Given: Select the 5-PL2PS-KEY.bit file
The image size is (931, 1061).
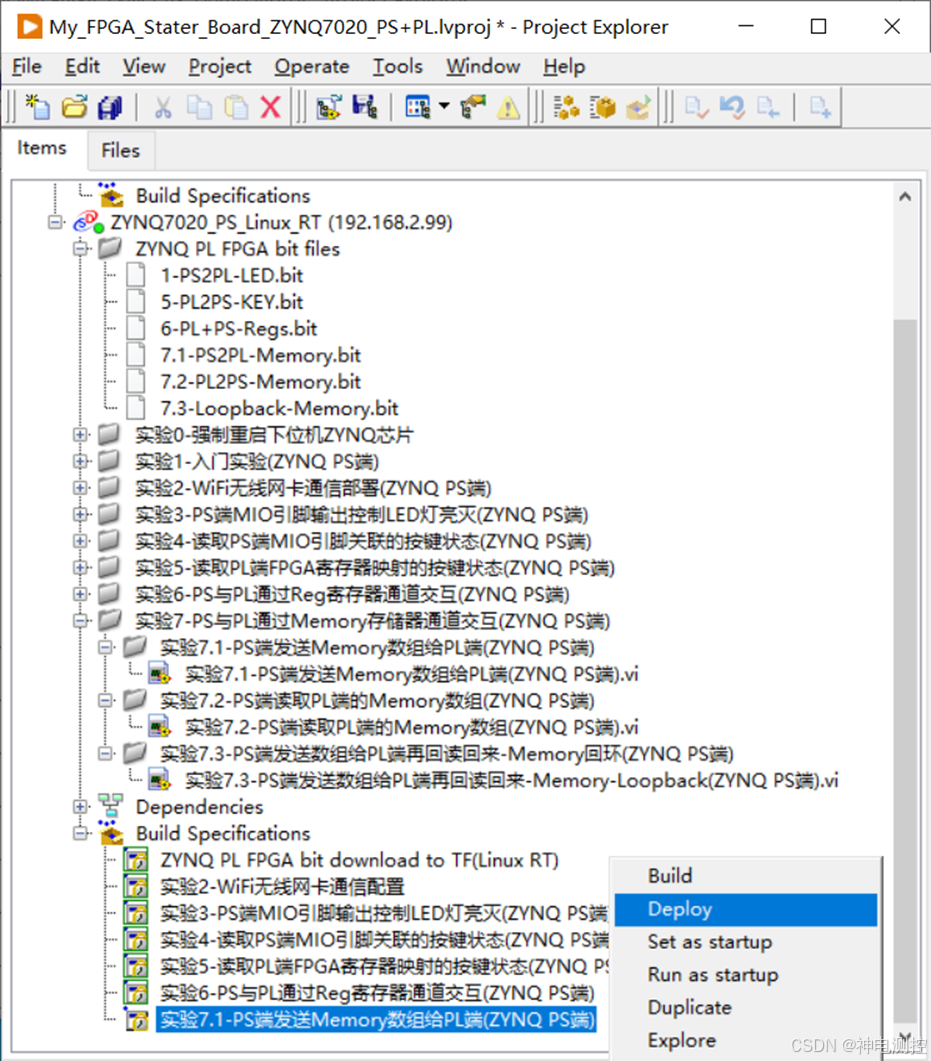Looking at the screenshot, I should coord(231,302).
